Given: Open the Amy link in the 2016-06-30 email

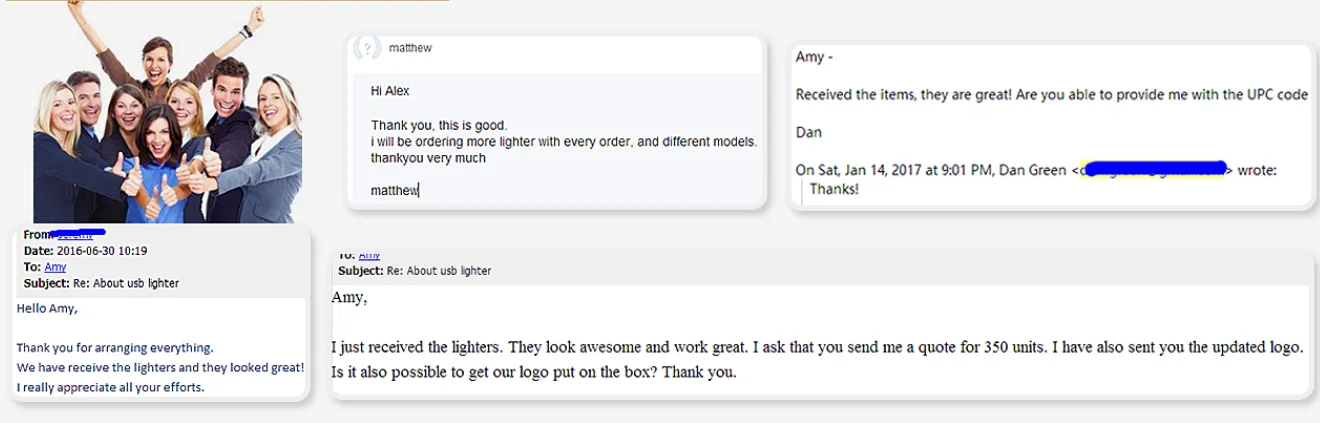Looking at the screenshot, I should pyautogui.click(x=55, y=267).
